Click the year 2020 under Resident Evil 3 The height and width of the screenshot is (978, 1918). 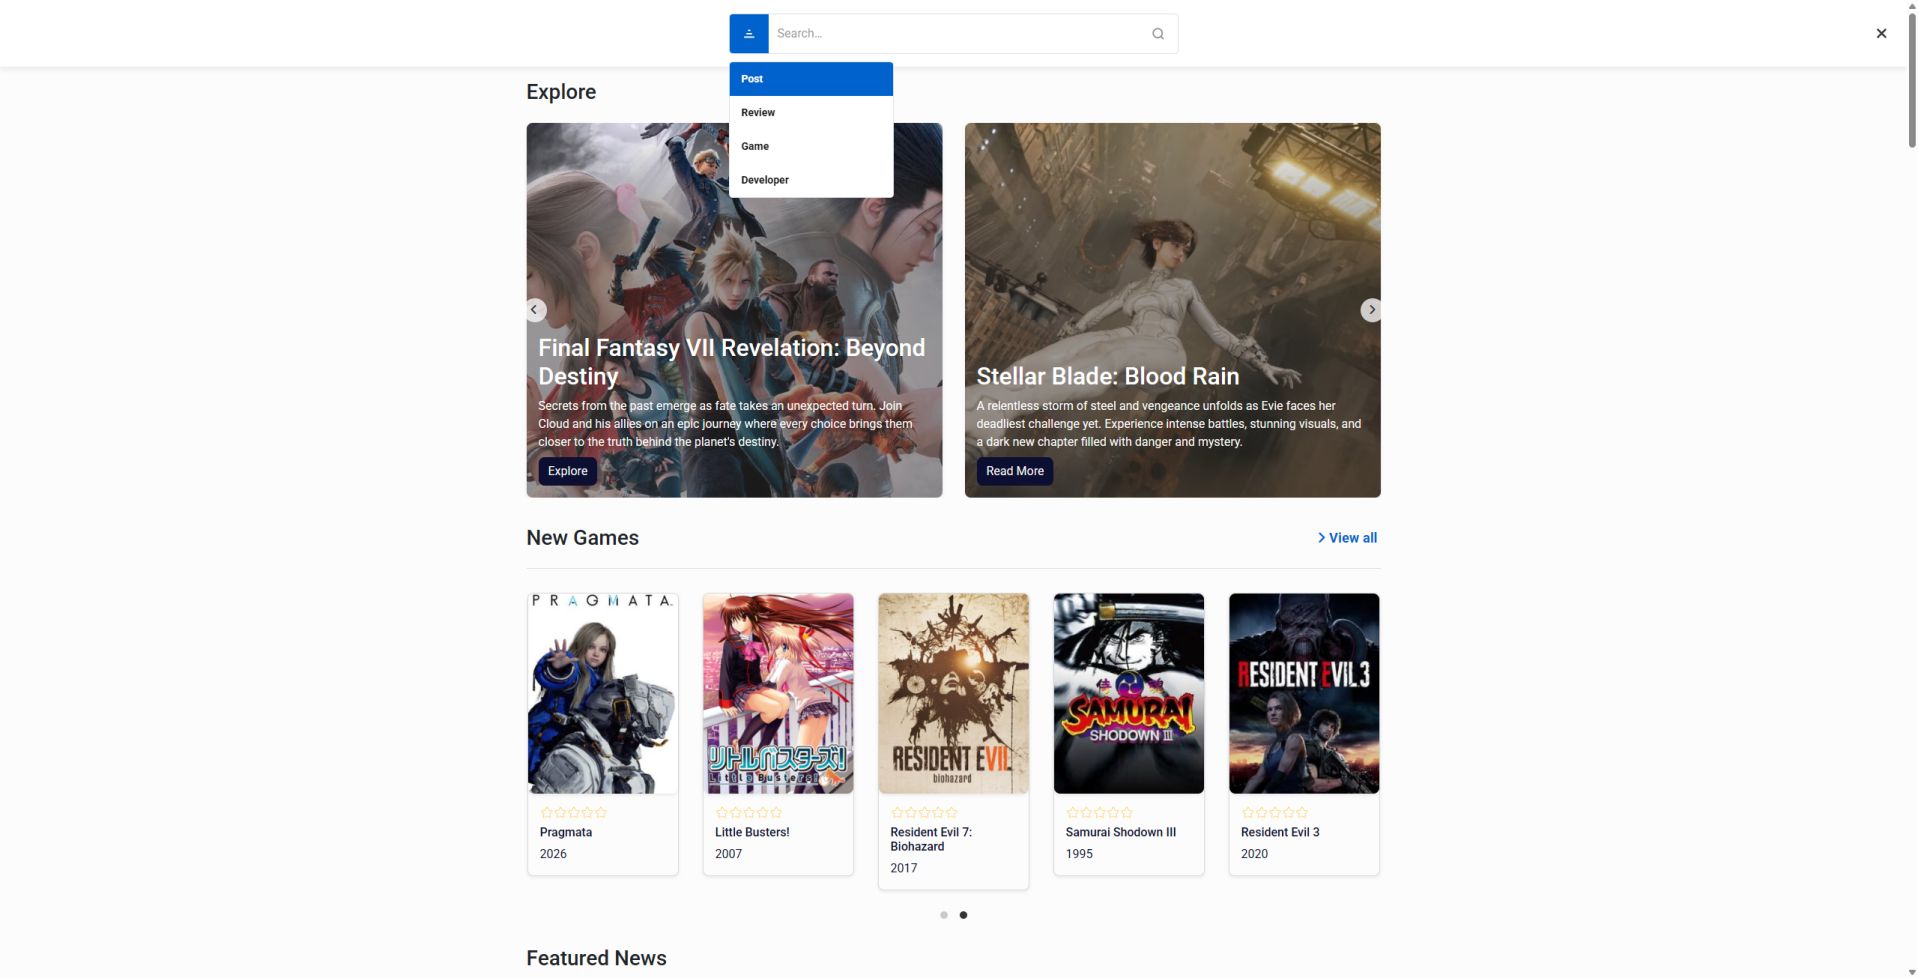tap(1254, 854)
